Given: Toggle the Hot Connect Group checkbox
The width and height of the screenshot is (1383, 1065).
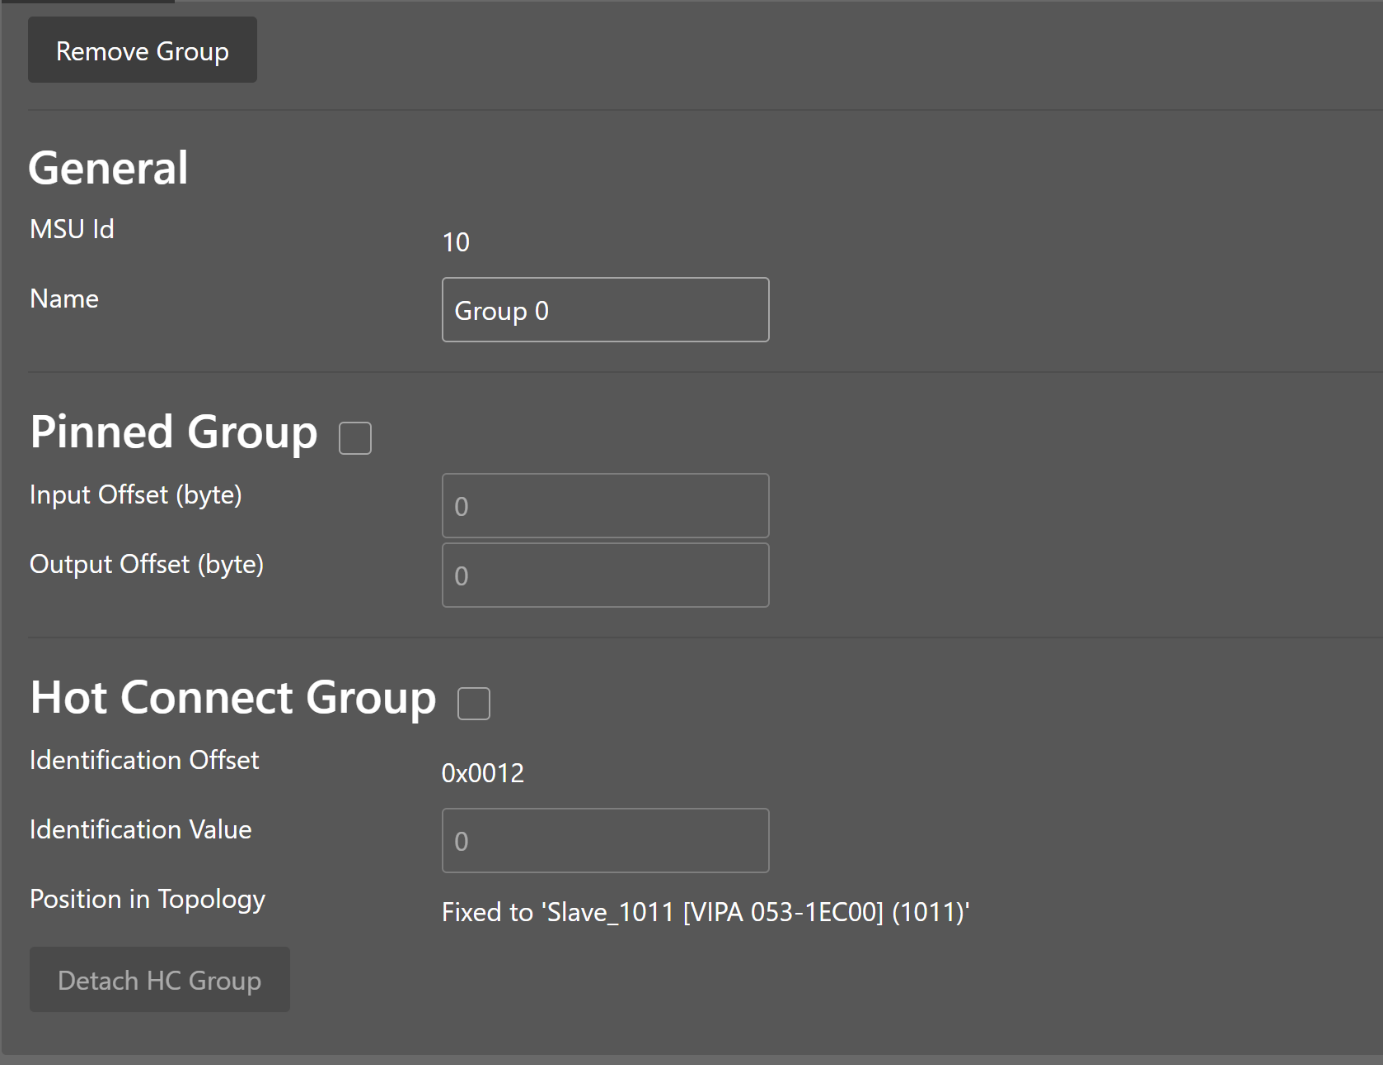Looking at the screenshot, I should click(473, 703).
